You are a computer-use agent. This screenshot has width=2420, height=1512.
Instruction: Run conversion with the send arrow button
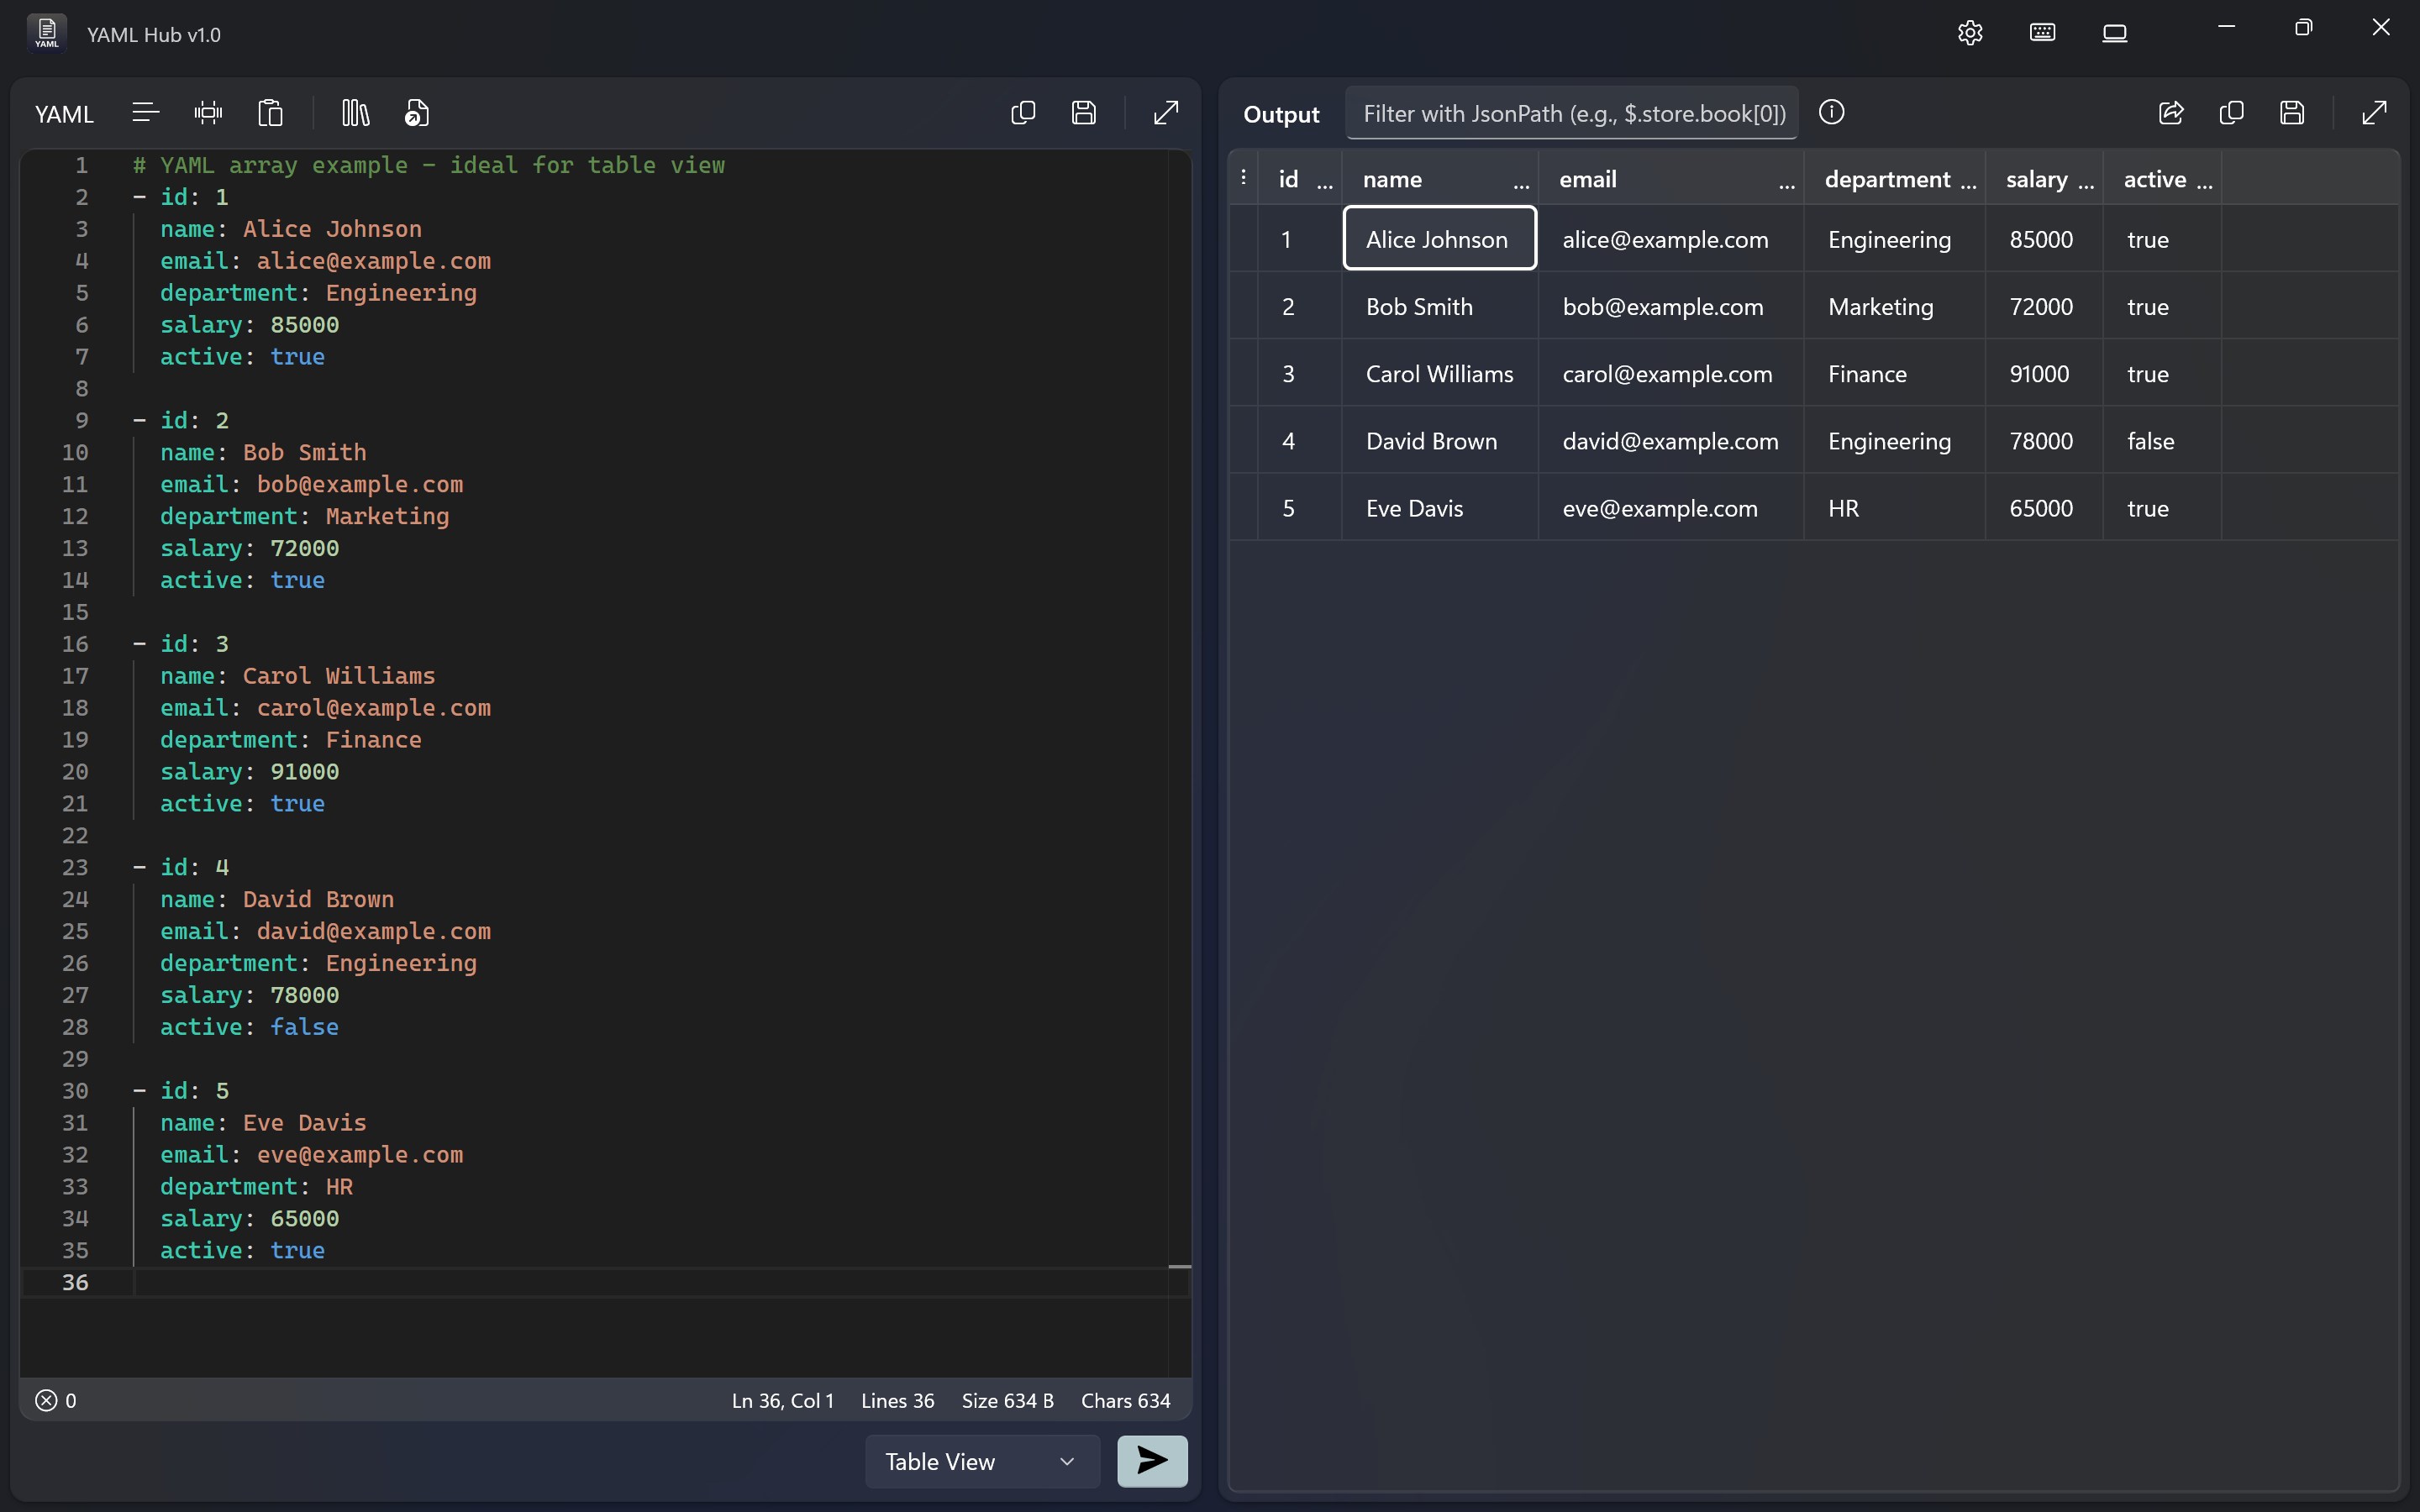coord(1152,1461)
